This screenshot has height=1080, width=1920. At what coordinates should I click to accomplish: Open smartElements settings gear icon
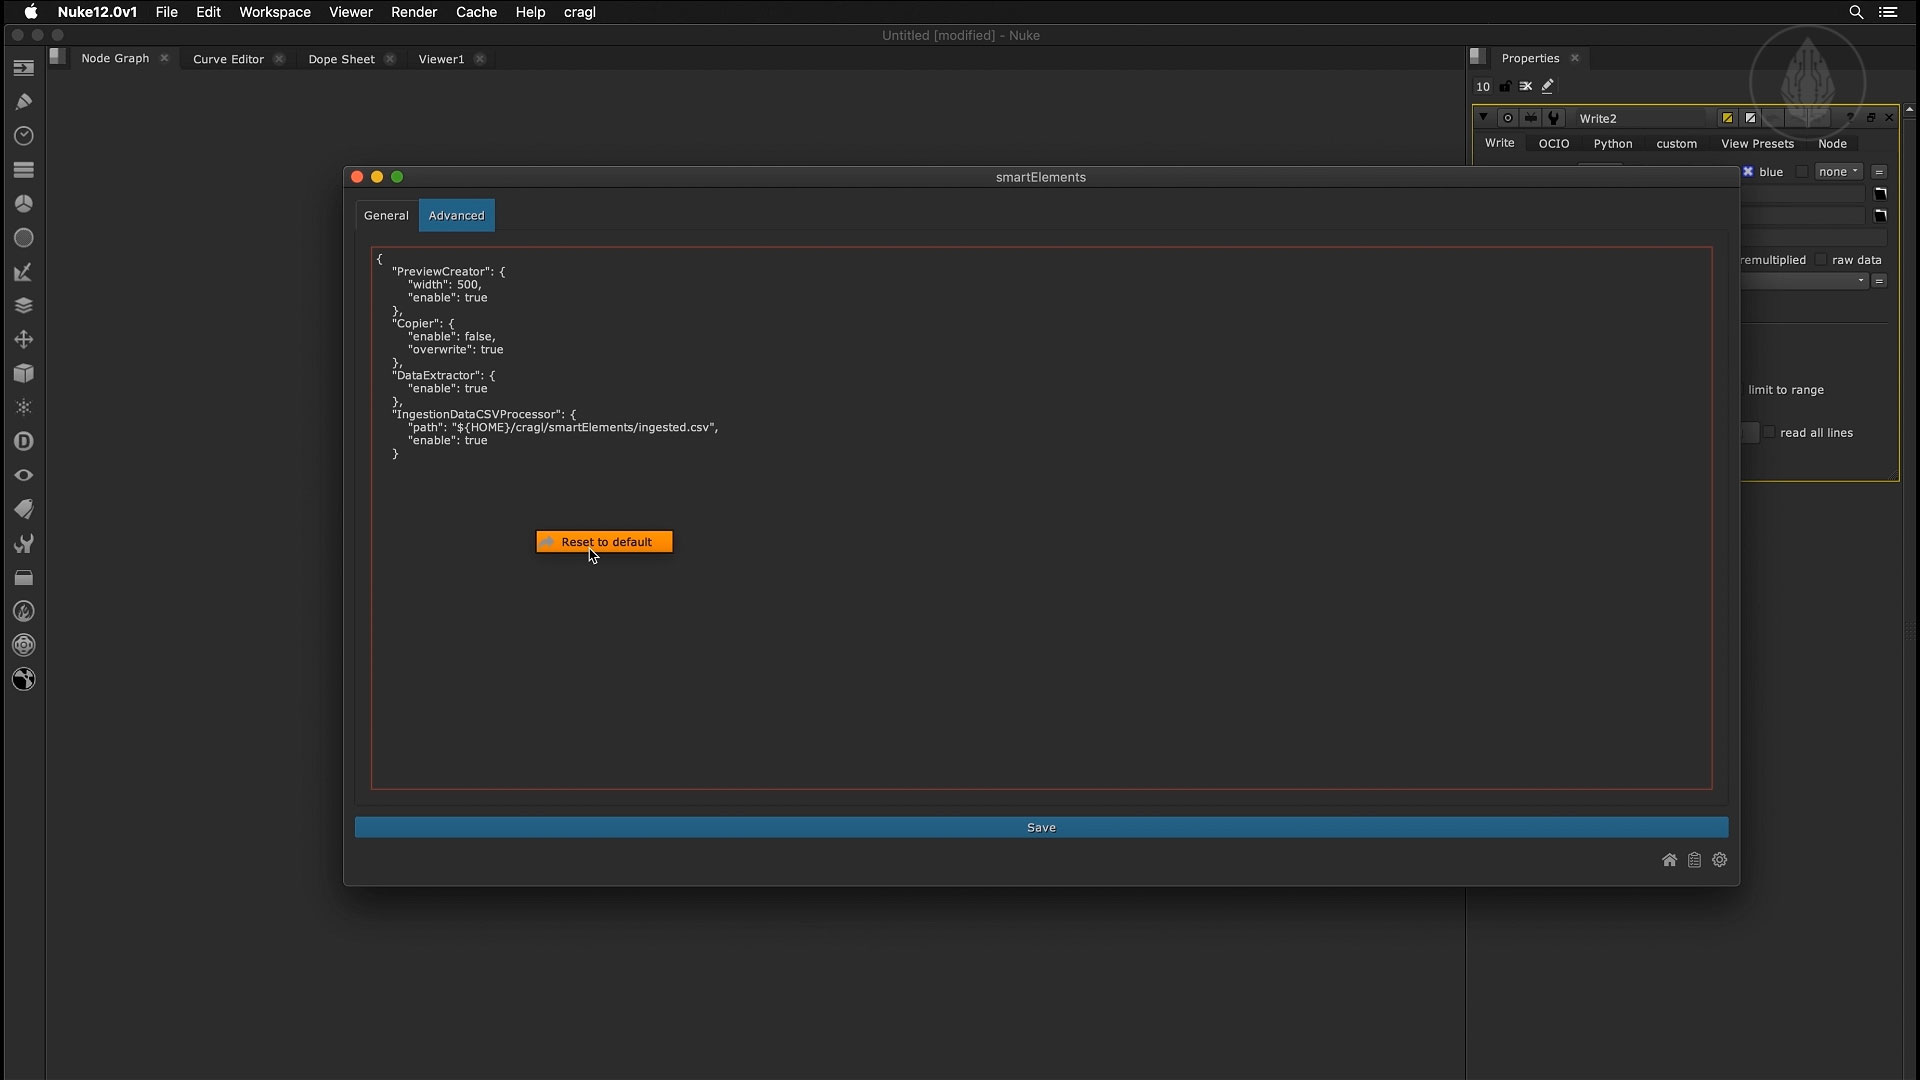point(1719,860)
